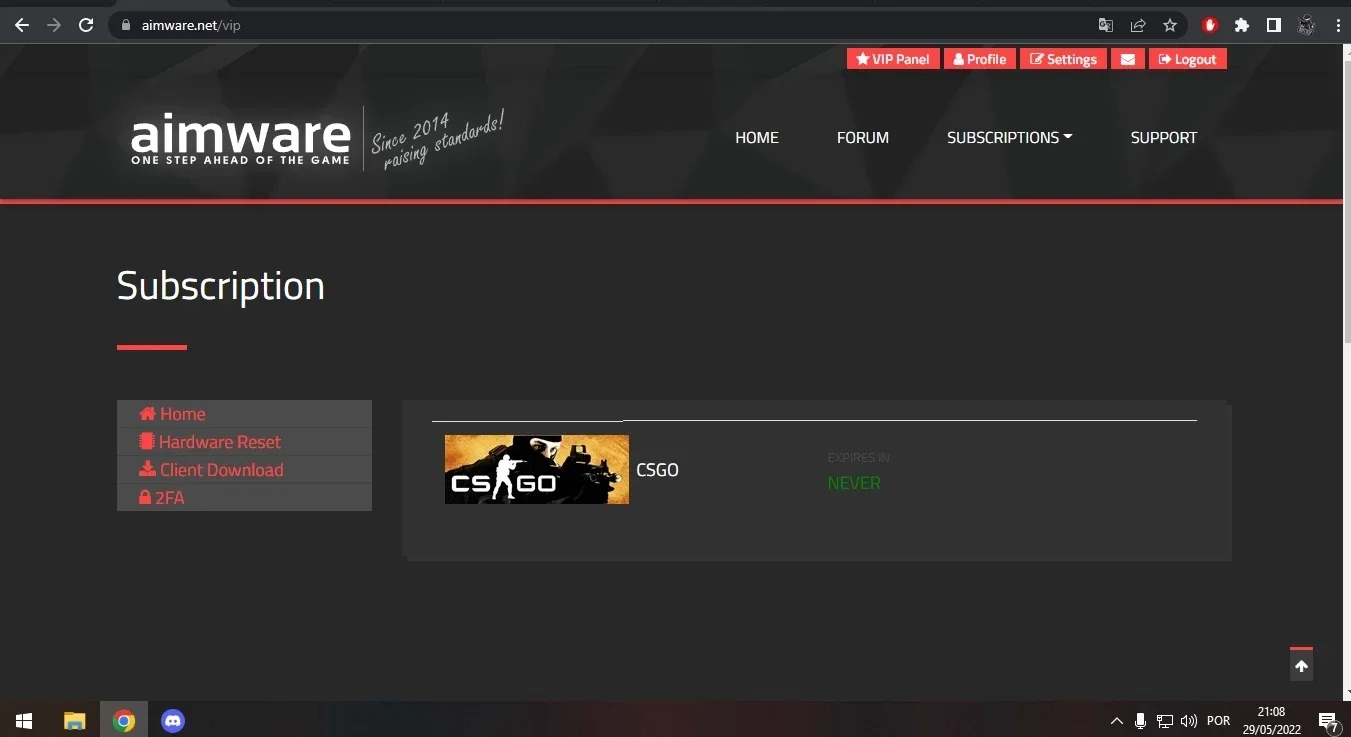Click the address bar URL field
Screen dimensions: 1351x737
click(600, 25)
